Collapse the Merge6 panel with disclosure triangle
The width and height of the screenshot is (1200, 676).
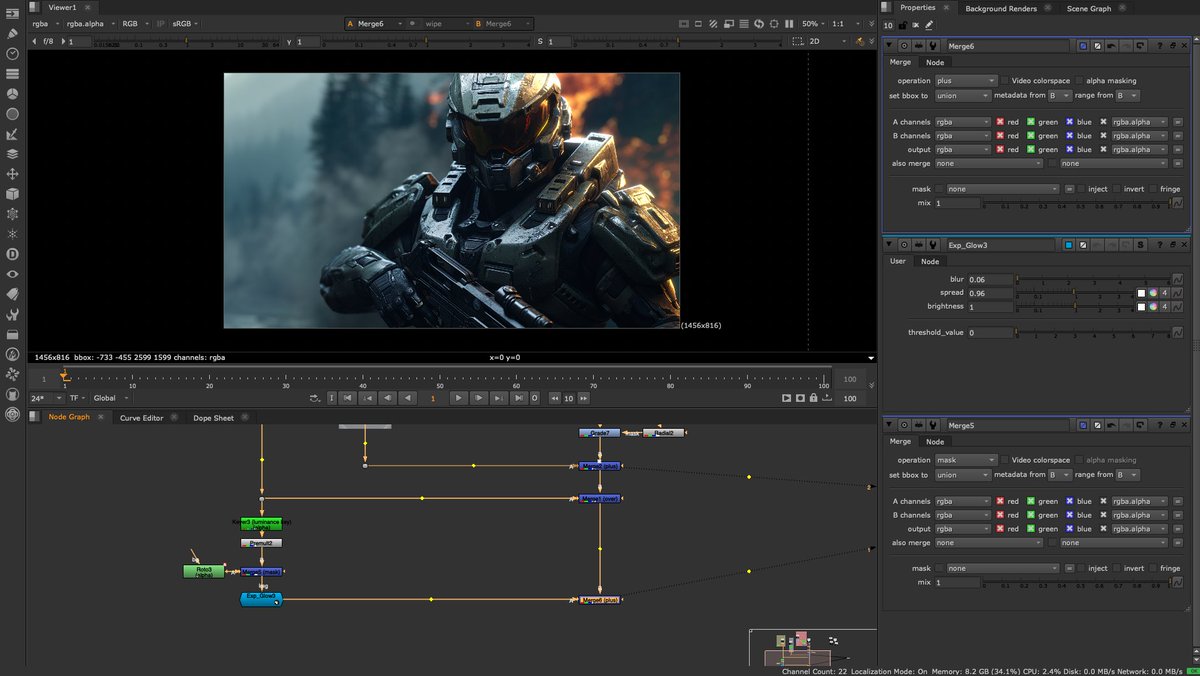pos(890,45)
